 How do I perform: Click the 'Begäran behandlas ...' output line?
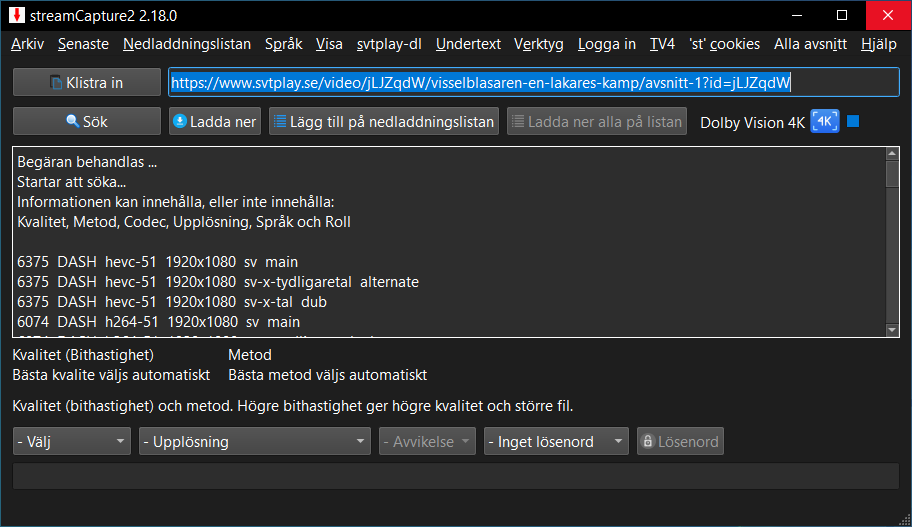(x=87, y=162)
